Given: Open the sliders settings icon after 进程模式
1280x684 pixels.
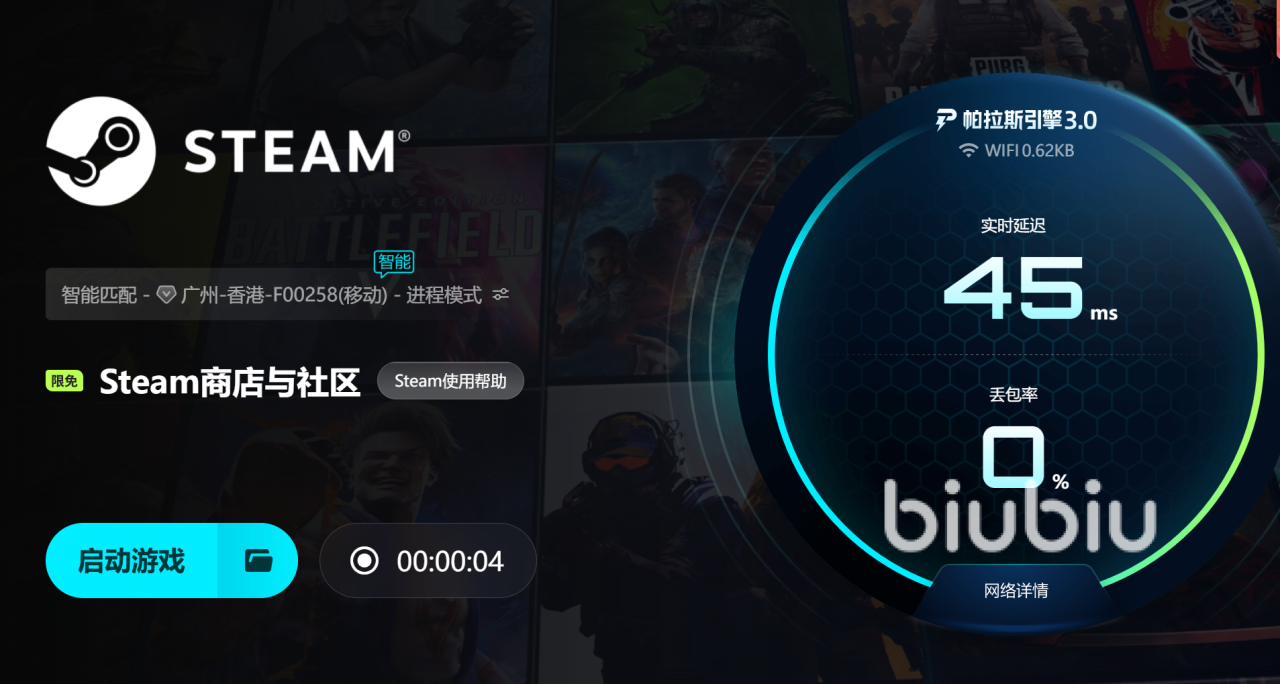Looking at the screenshot, I should point(501,295).
